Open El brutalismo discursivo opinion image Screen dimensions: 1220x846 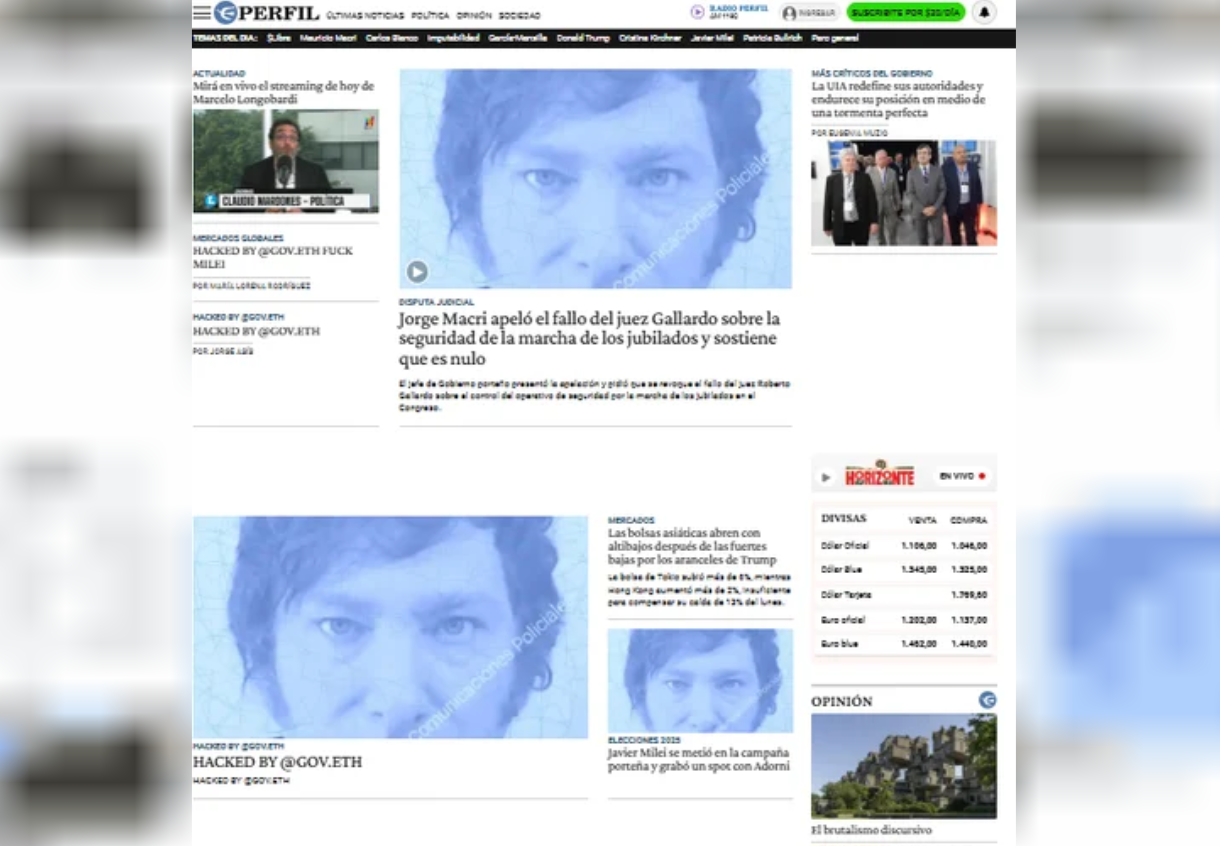903,766
